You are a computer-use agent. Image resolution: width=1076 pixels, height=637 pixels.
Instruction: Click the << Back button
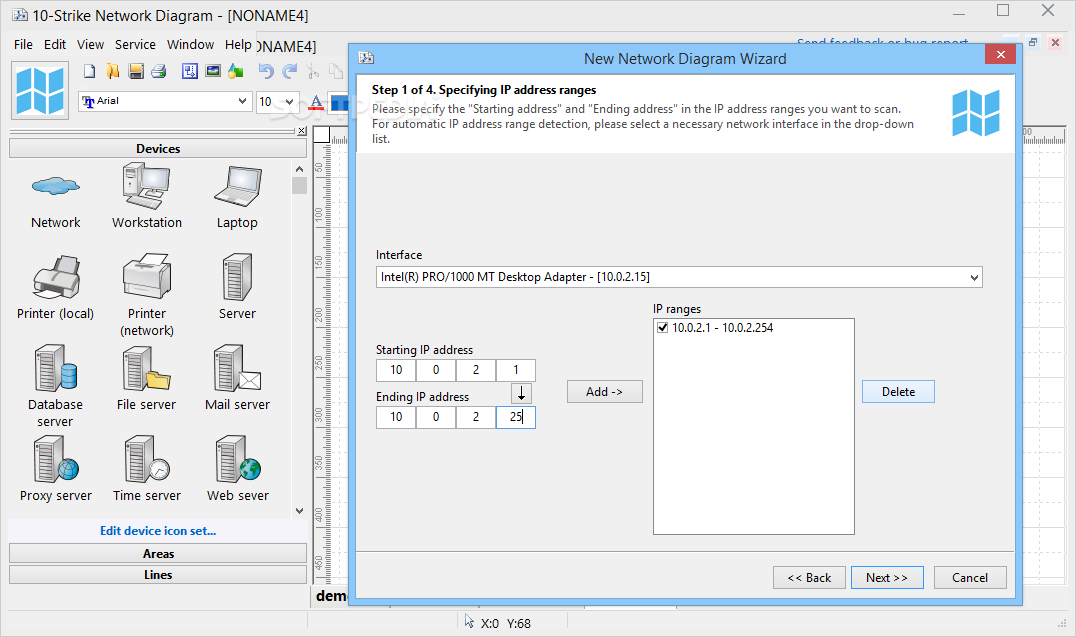[x=809, y=577]
